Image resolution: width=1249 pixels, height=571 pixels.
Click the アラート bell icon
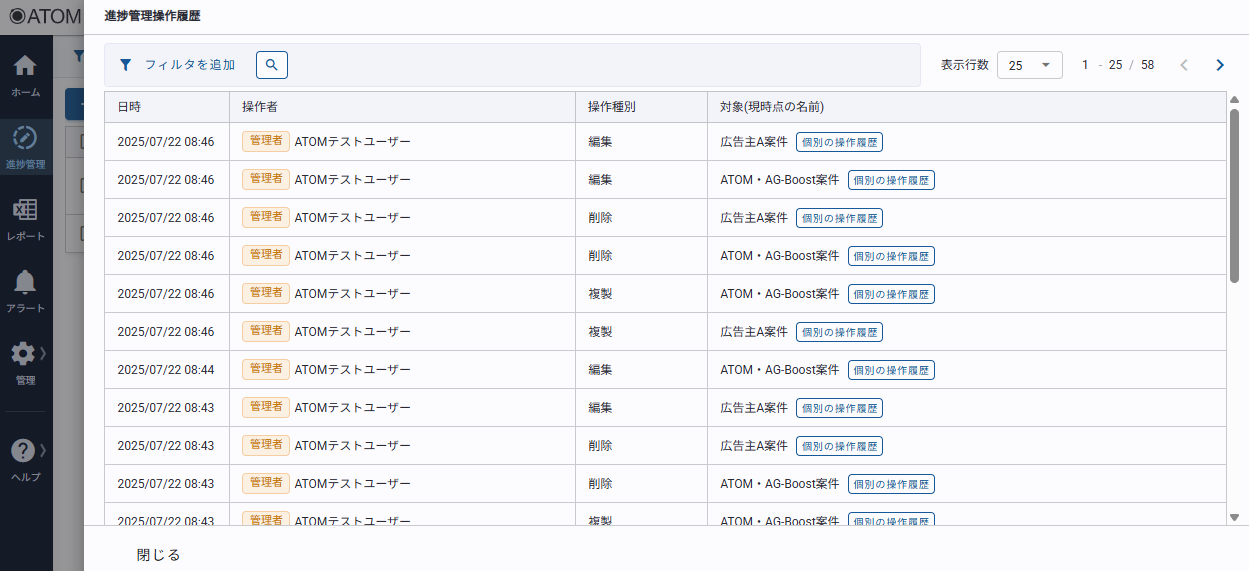coord(25,283)
